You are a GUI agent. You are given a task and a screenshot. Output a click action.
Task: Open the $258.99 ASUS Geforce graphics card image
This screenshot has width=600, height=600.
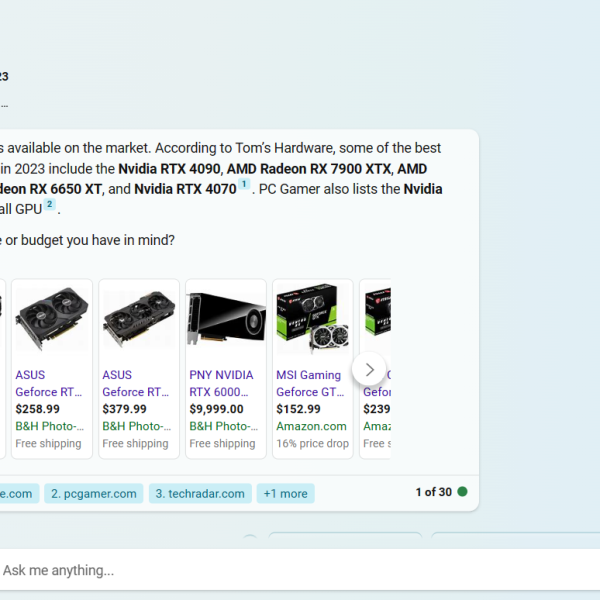[52, 319]
